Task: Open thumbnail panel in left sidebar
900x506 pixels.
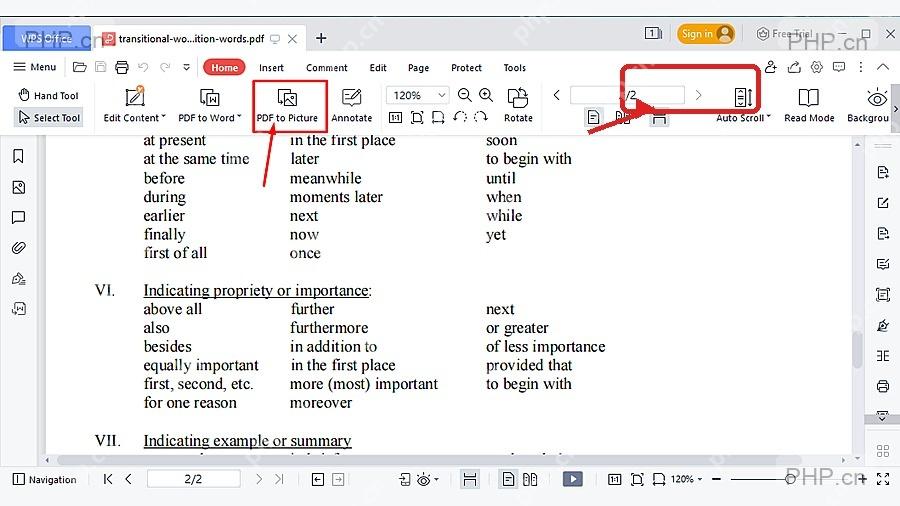Action: [x=18, y=188]
